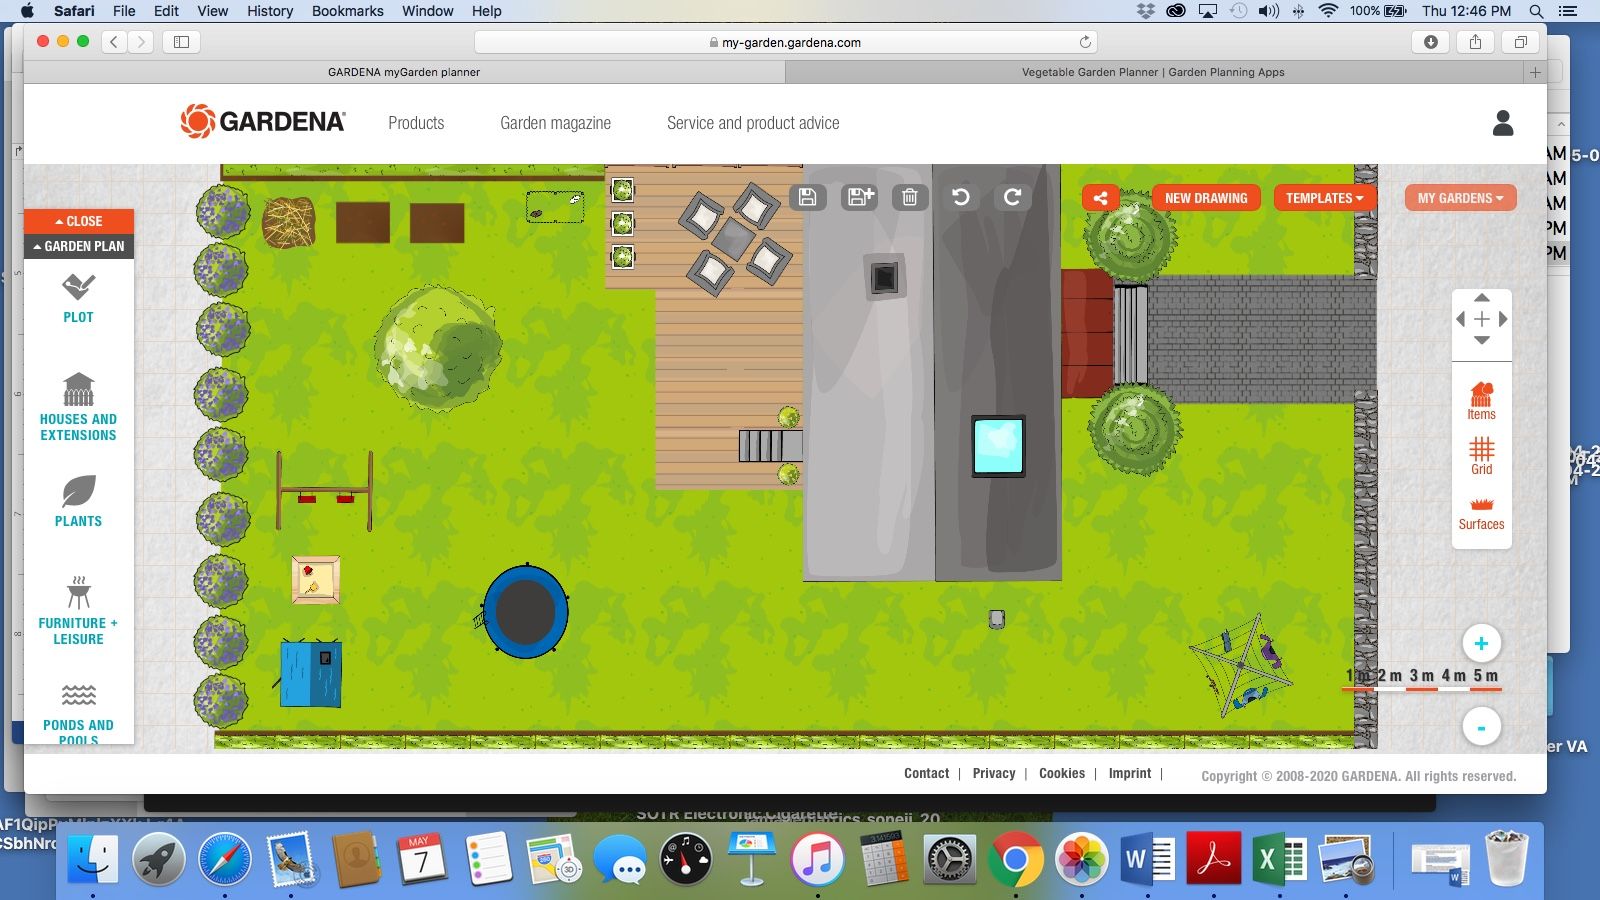This screenshot has width=1600, height=900.
Task: Start a New Drawing
Action: pyautogui.click(x=1206, y=198)
